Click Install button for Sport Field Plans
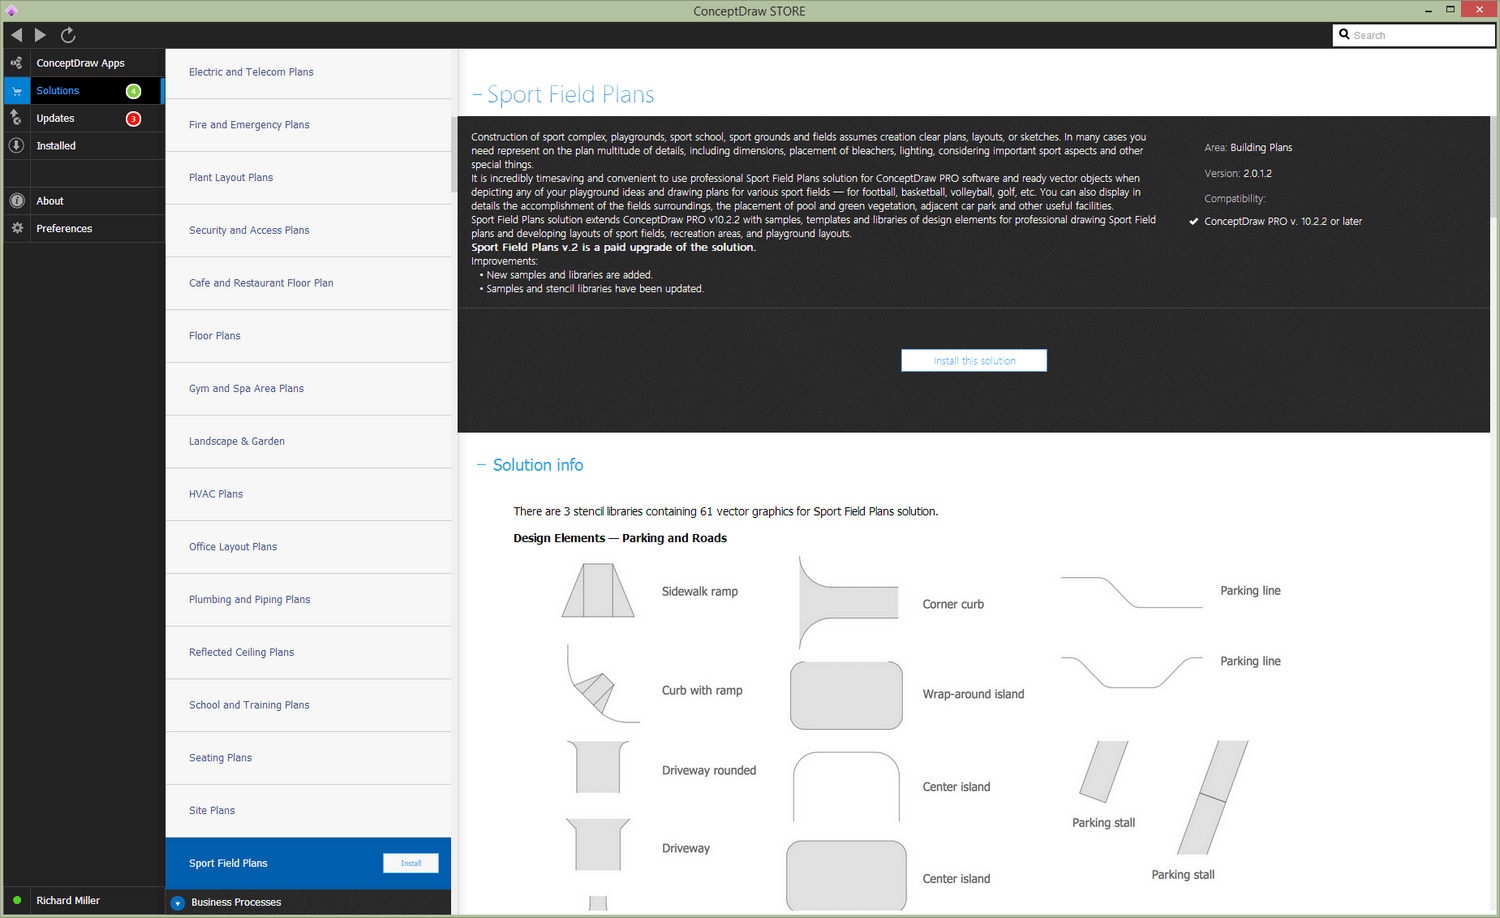Screen dimensions: 1500x918 (x=411, y=863)
